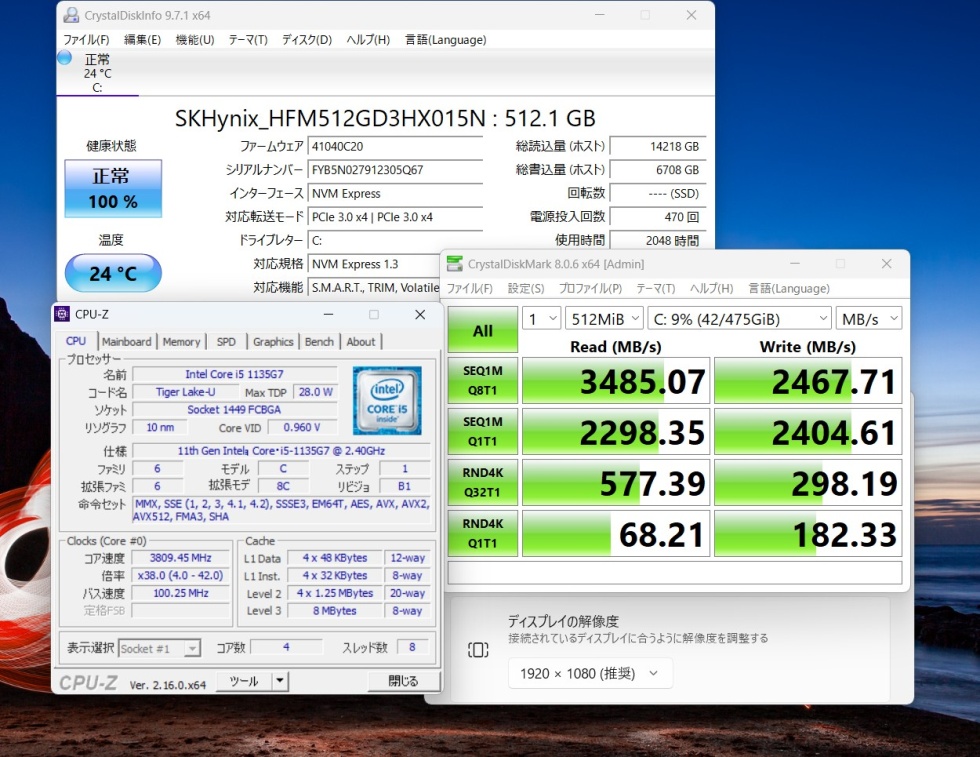This screenshot has height=757, width=980.
Task: Click the display resolution icon in Settings
Action: coord(478,650)
